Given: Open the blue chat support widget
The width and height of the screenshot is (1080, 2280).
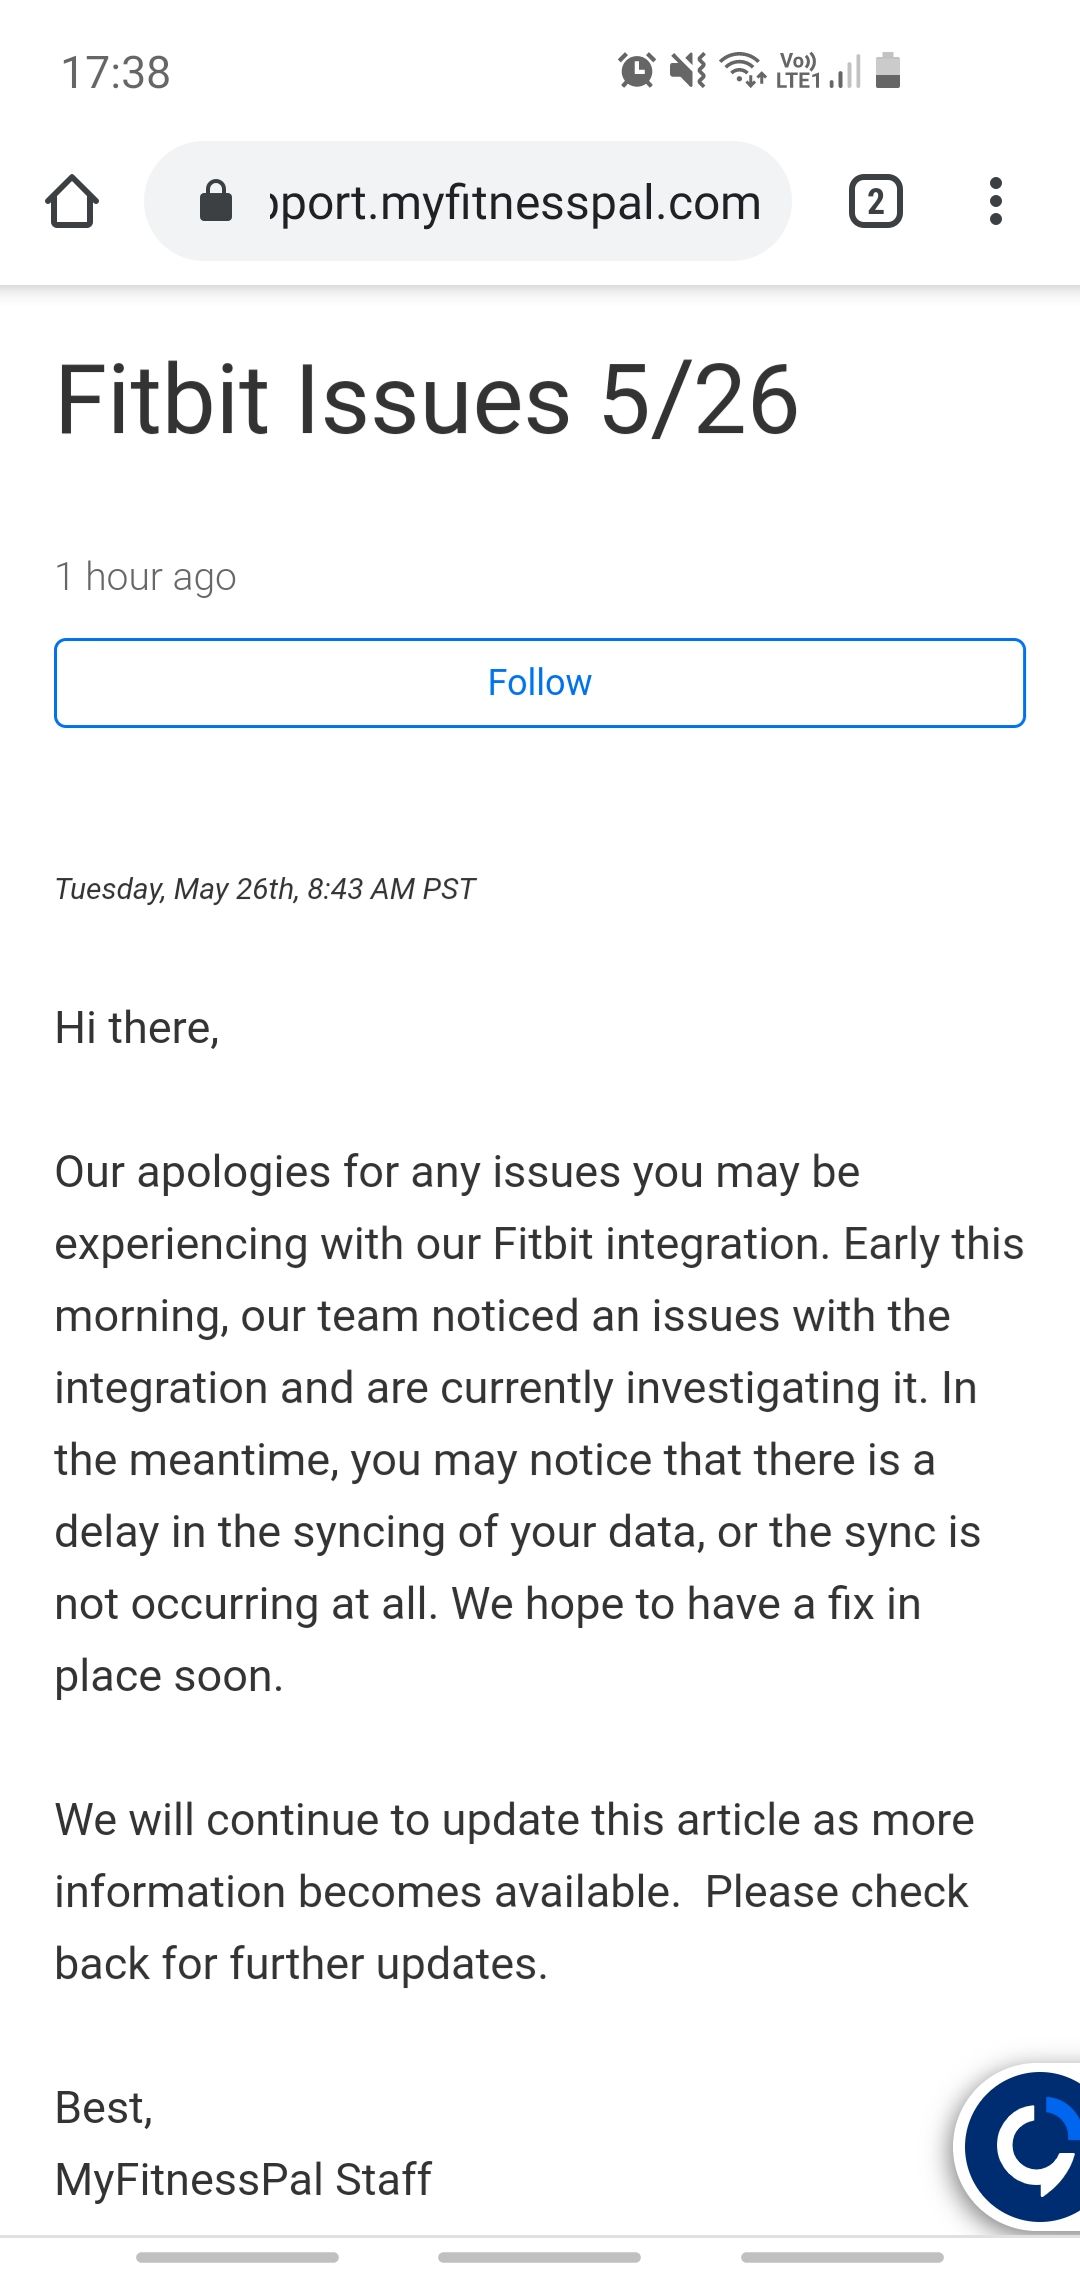Looking at the screenshot, I should click(x=1030, y=2145).
